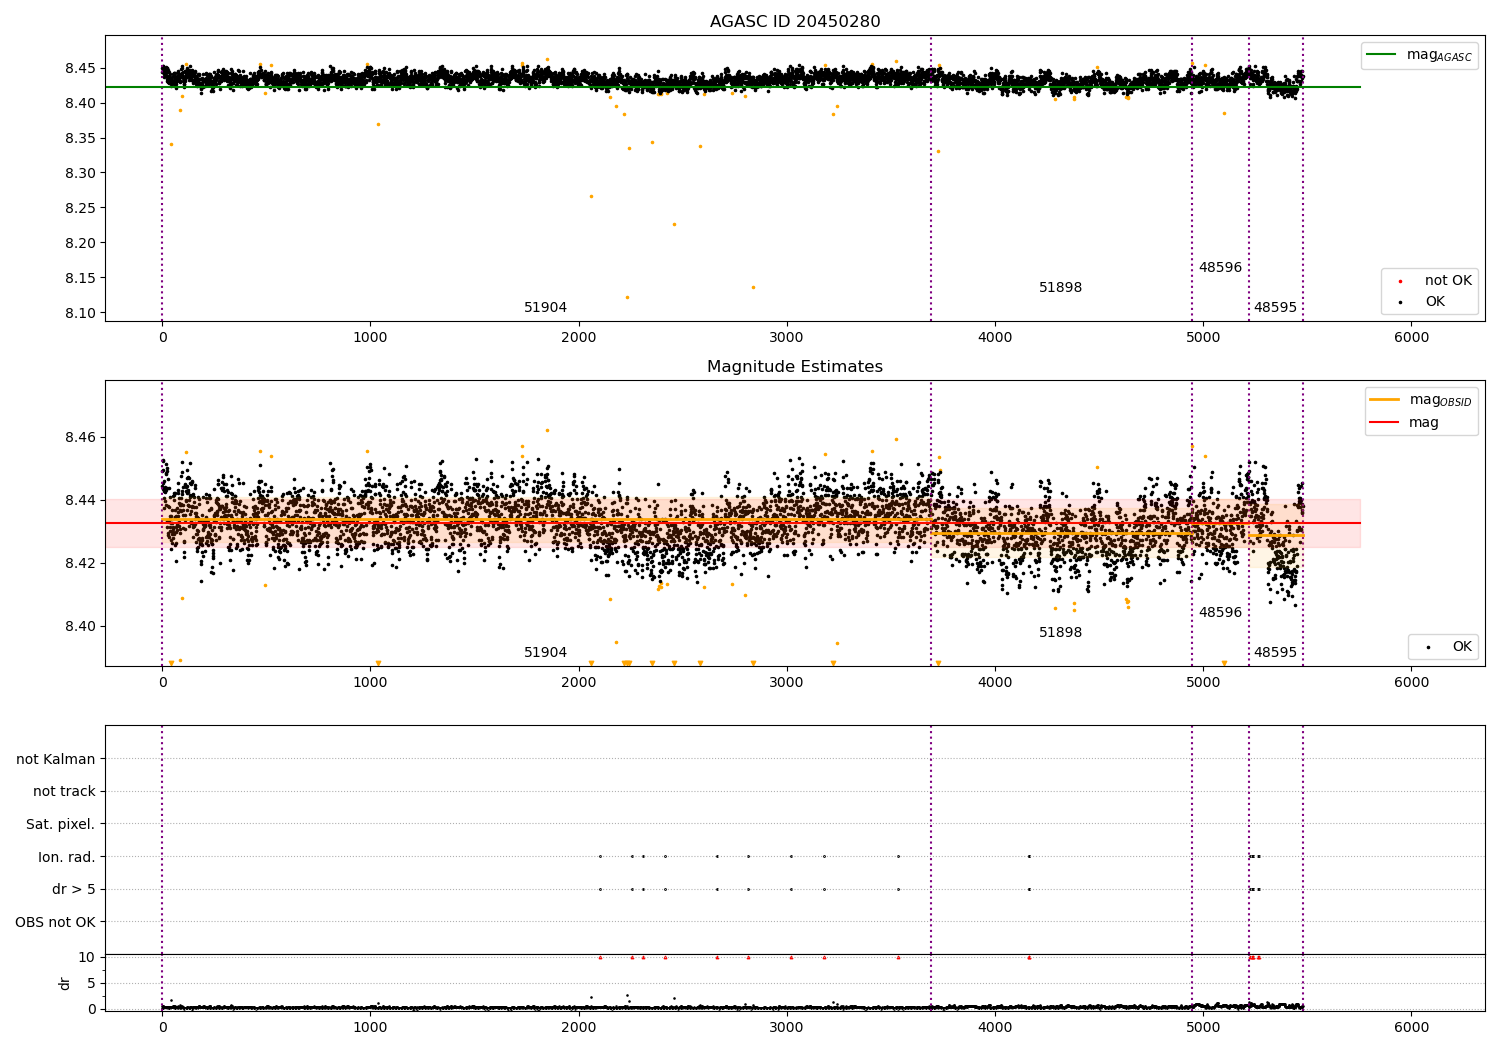Click the 8.46 y-axis tick label

(x=80, y=438)
